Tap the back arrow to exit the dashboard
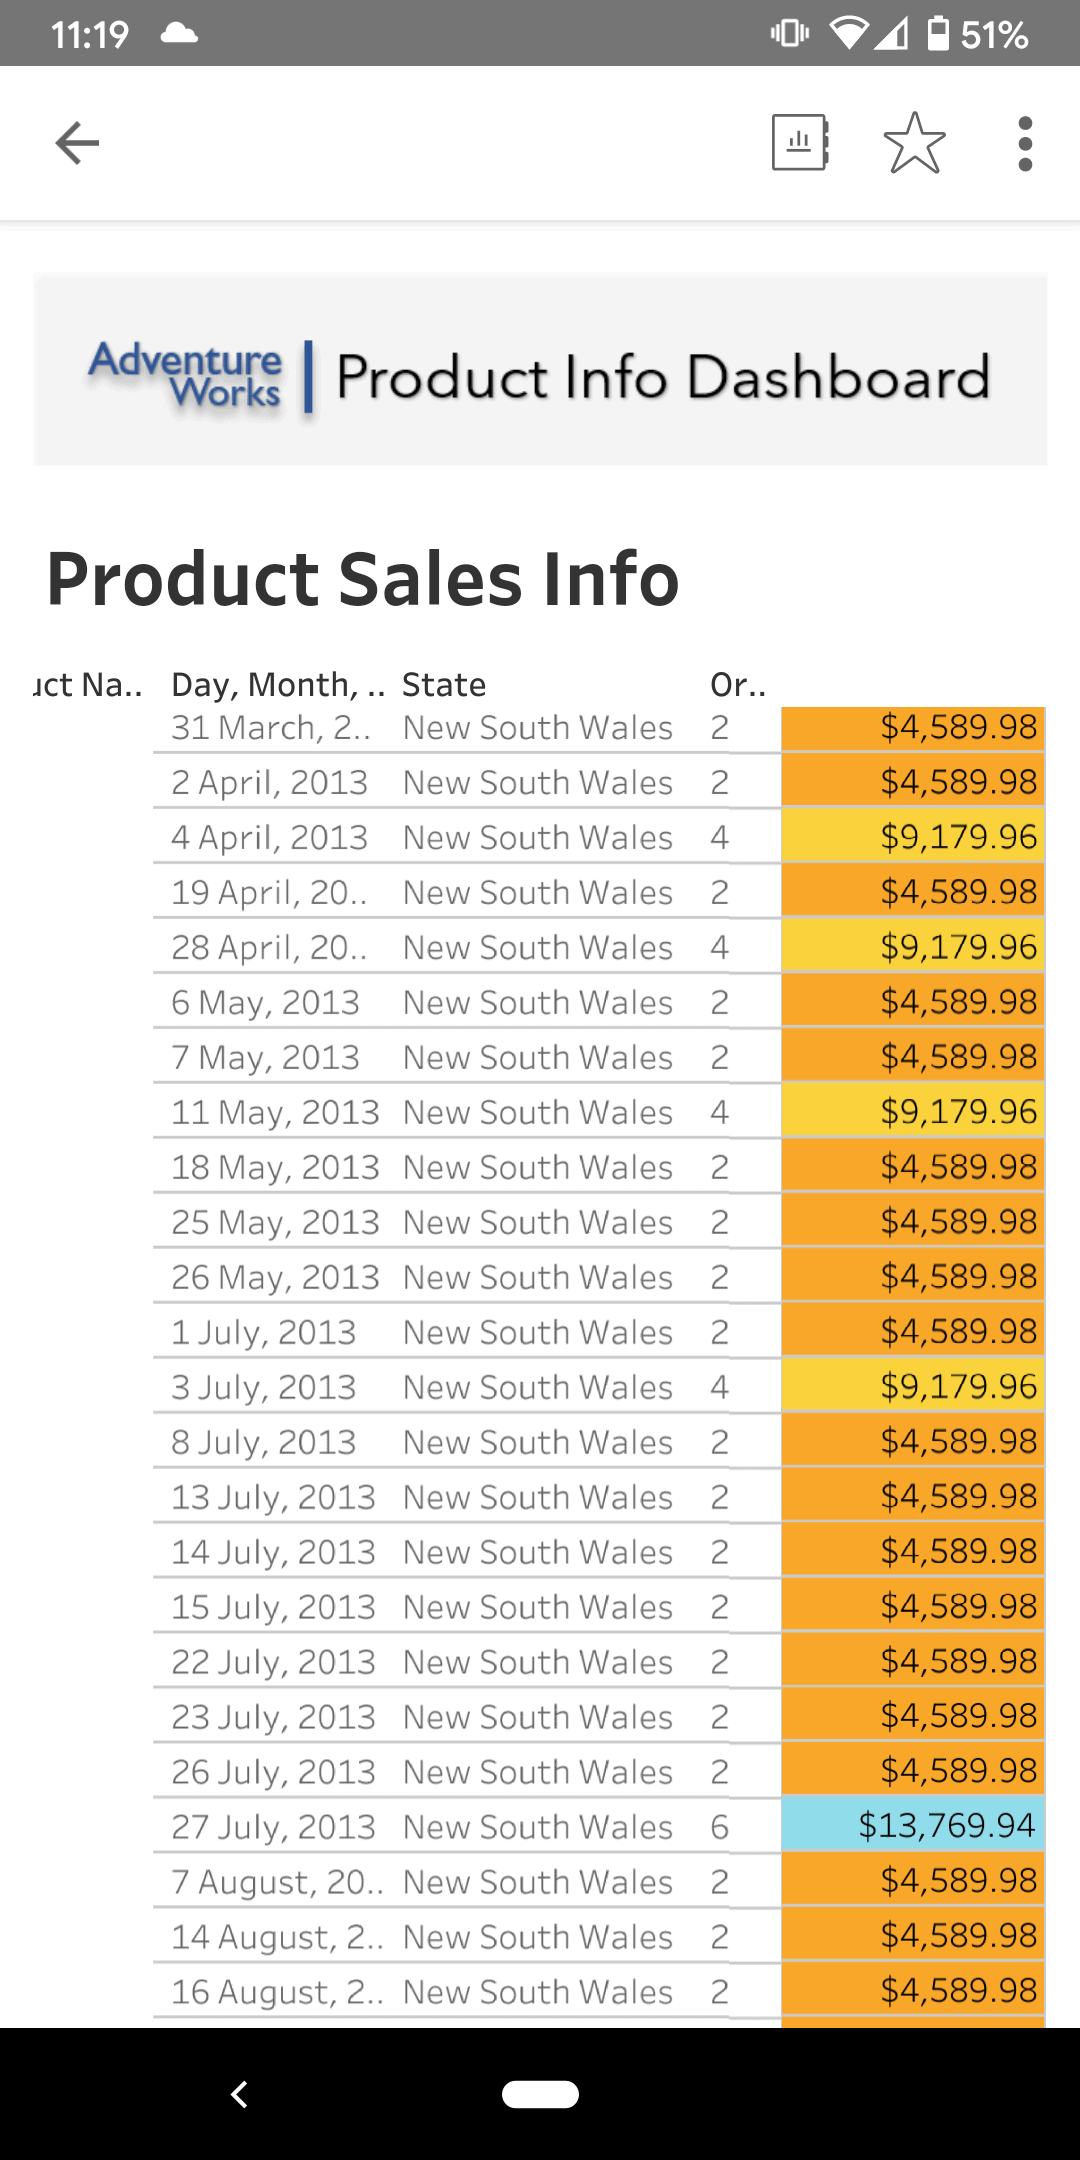 click(x=76, y=142)
